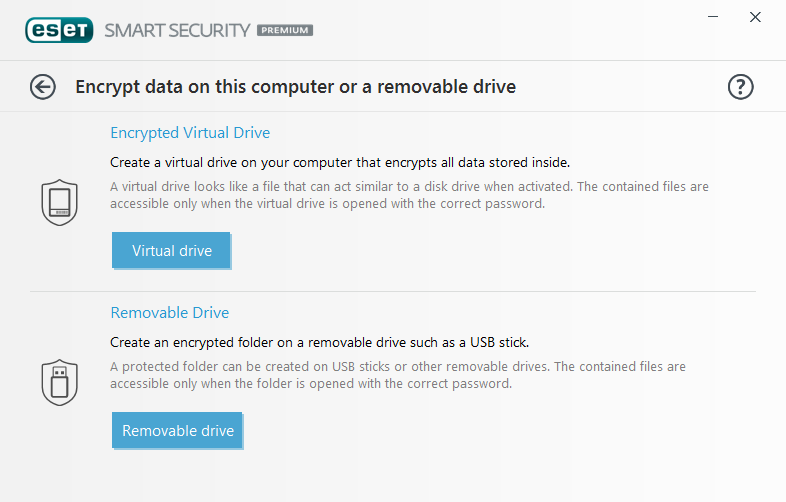786x502 pixels.
Task: Click the Removable drive button
Action: (177, 430)
